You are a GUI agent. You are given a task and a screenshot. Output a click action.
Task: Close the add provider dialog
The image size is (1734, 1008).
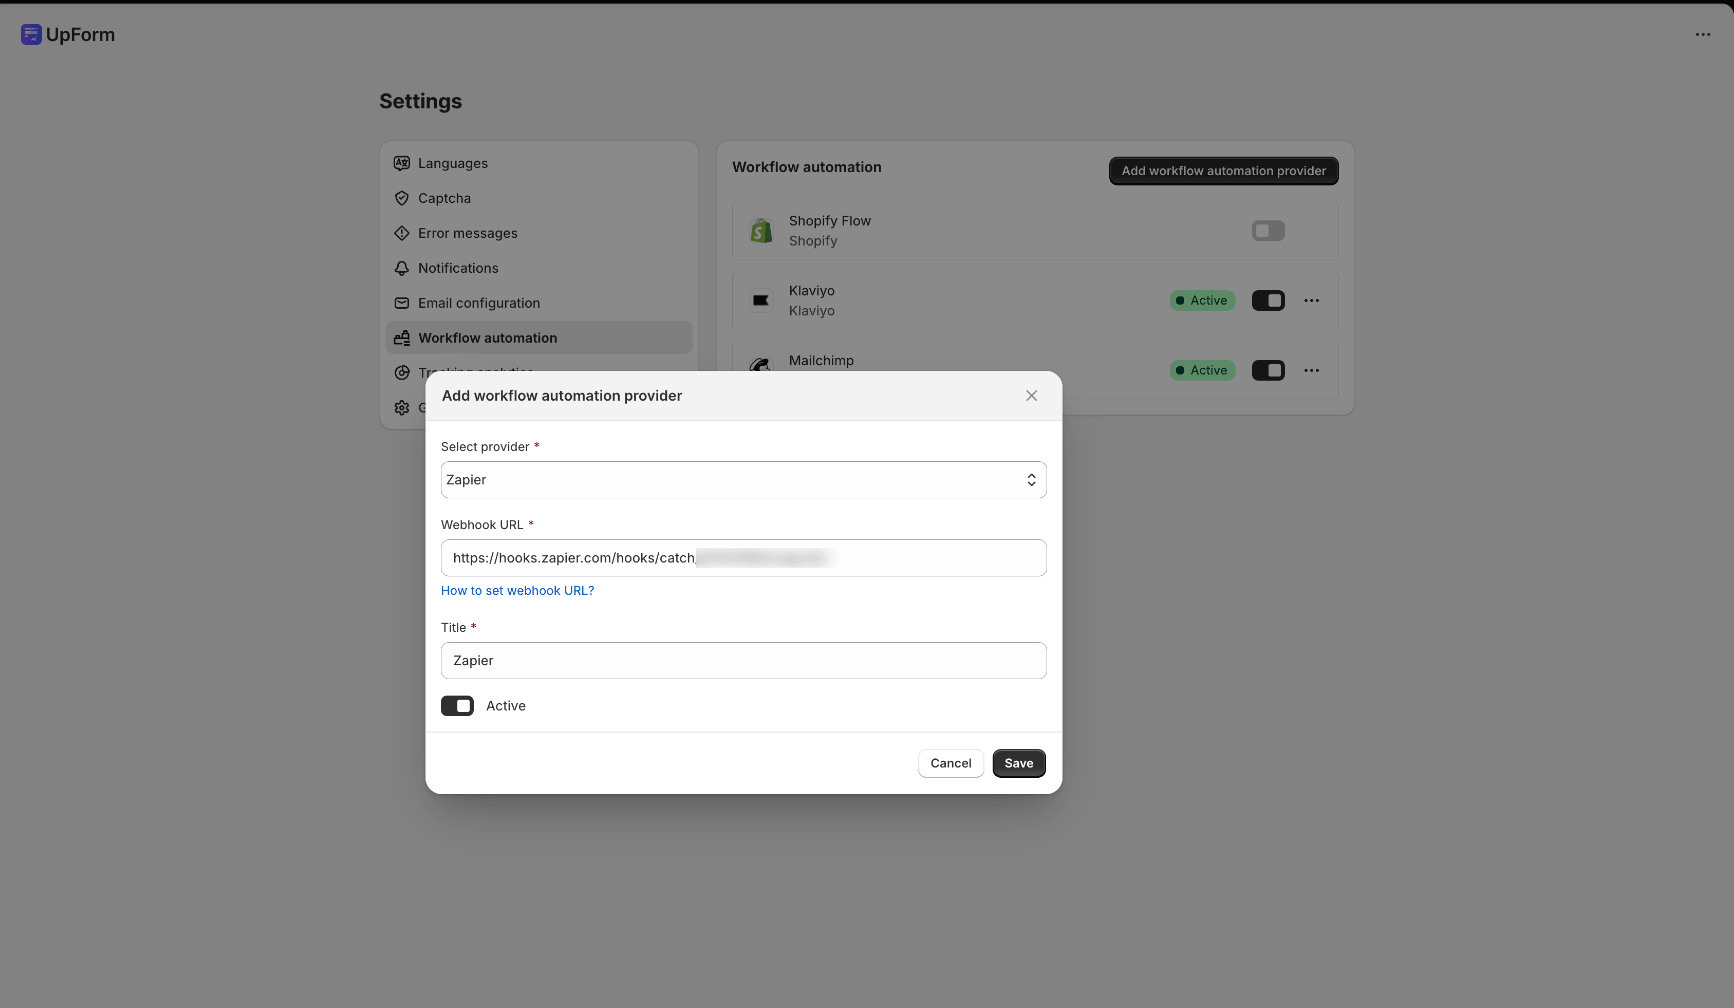tap(1032, 396)
